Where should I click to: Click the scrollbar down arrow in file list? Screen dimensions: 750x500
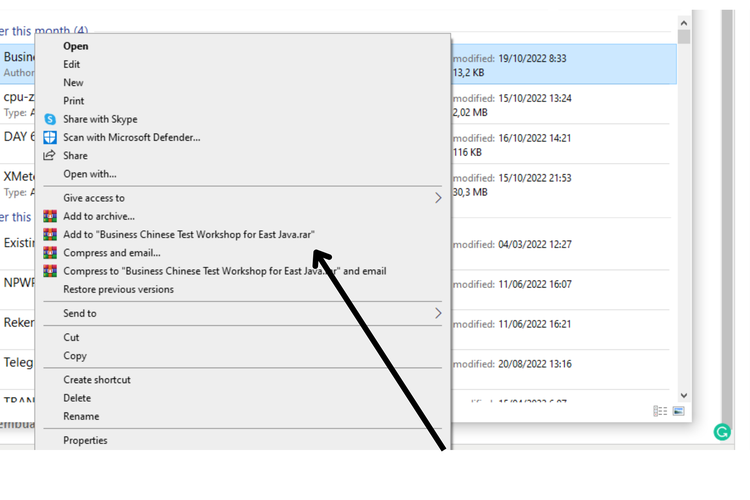(684, 396)
